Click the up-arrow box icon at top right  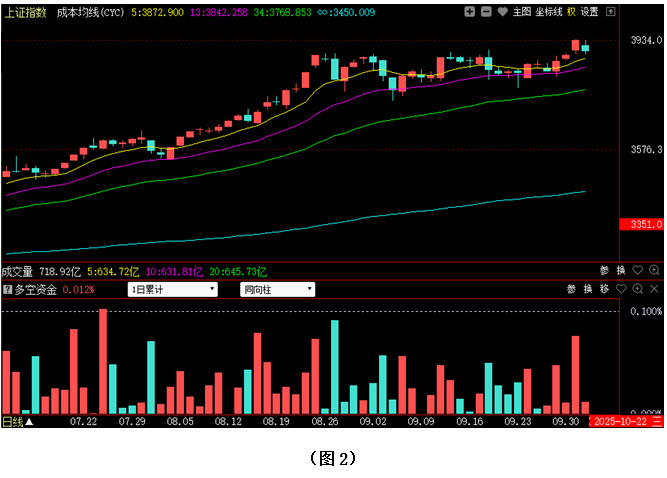(611, 12)
